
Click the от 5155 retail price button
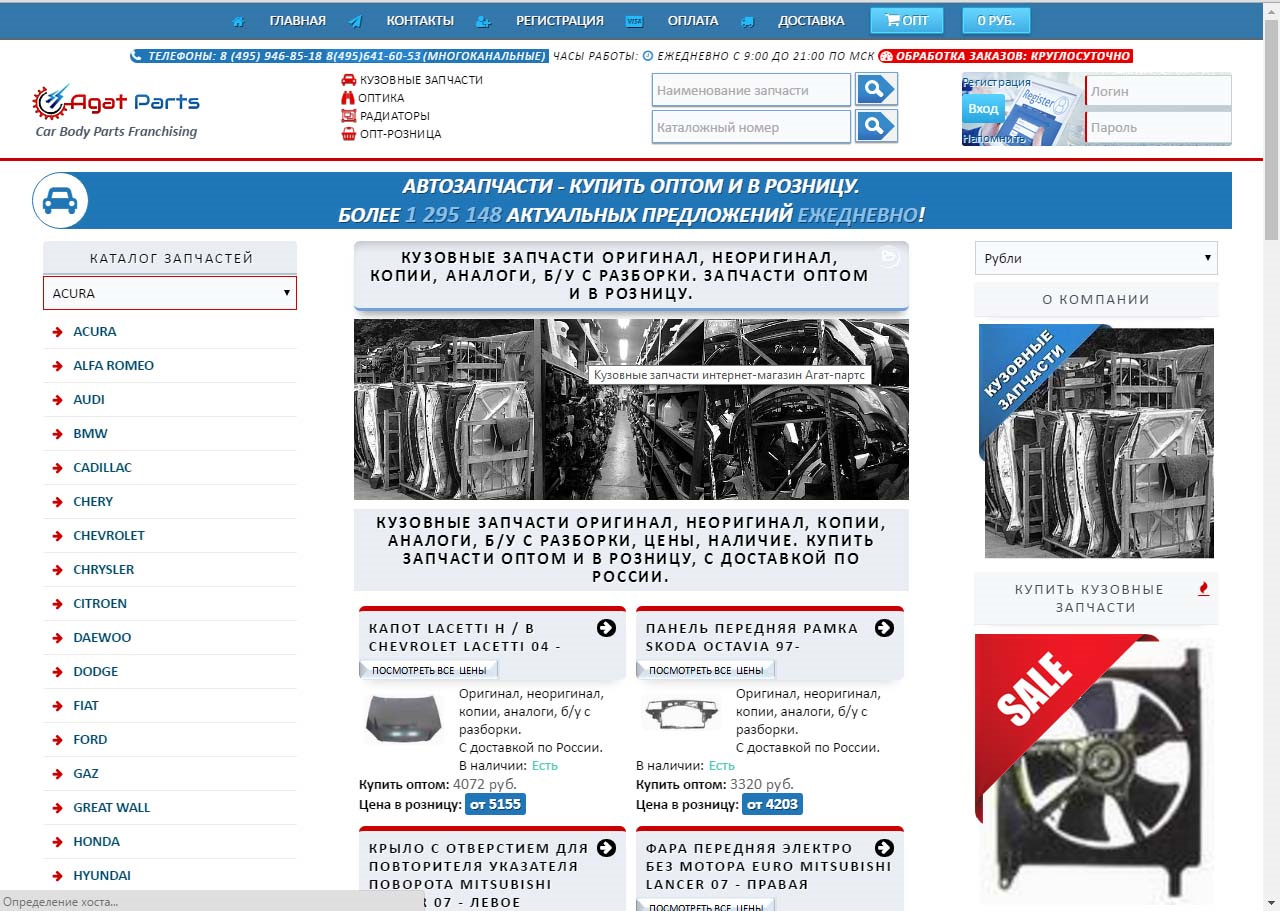[x=495, y=804]
